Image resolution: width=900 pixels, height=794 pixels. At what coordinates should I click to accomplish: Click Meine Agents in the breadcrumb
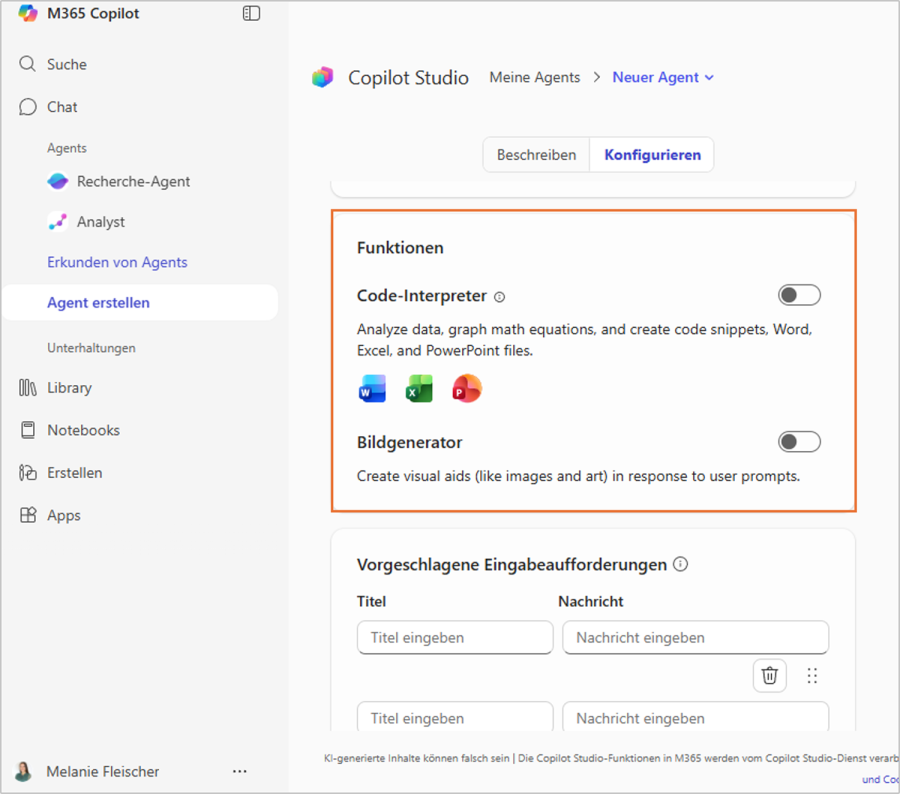534,77
